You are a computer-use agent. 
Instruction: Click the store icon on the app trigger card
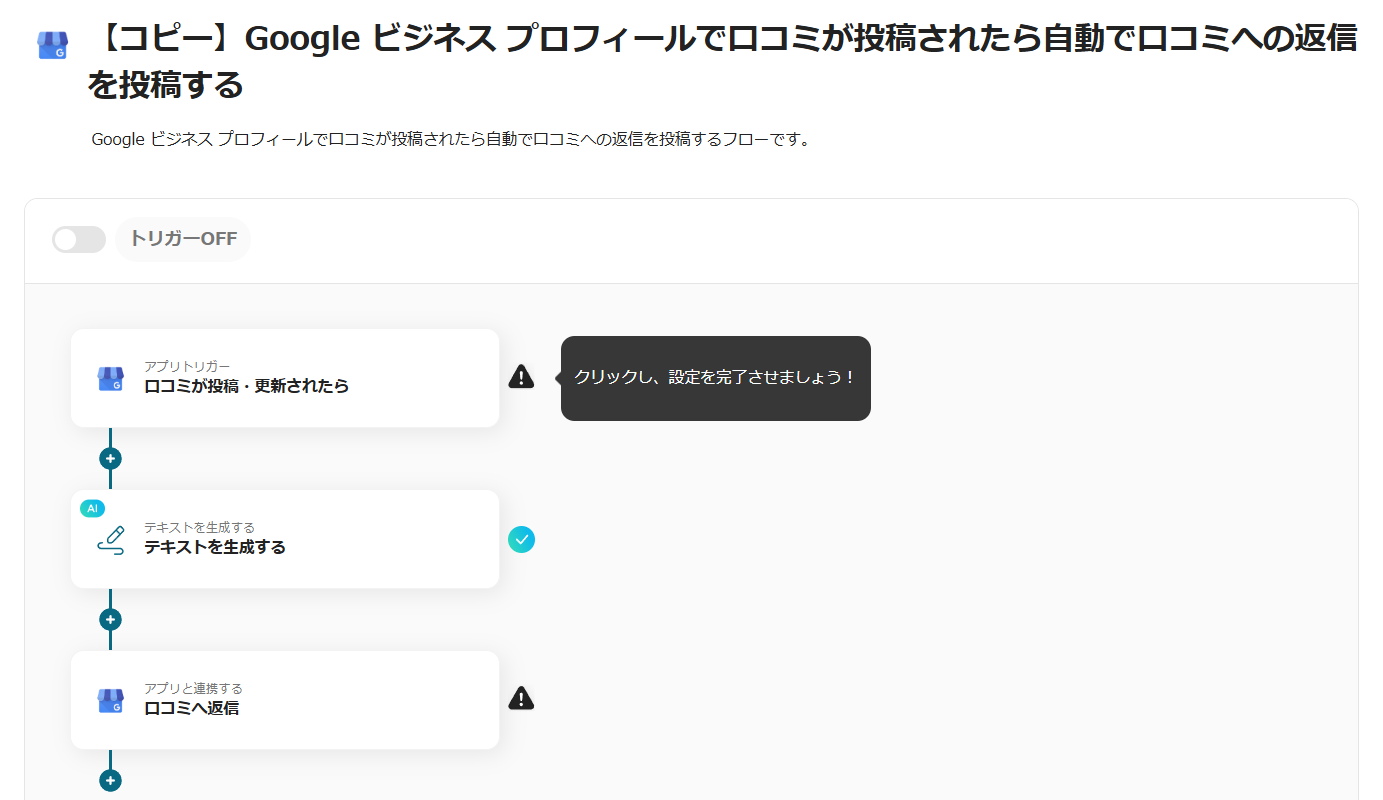[x=110, y=378]
